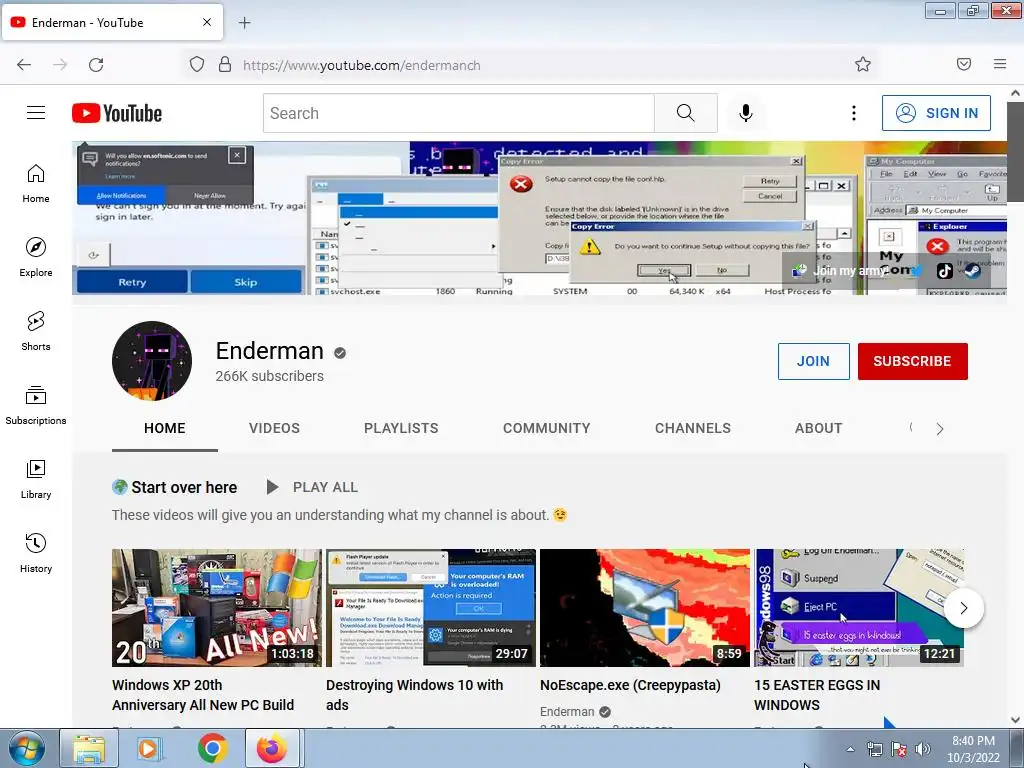Image resolution: width=1024 pixels, height=768 pixels.
Task: Advance video shelf with next arrow
Action: (963, 608)
